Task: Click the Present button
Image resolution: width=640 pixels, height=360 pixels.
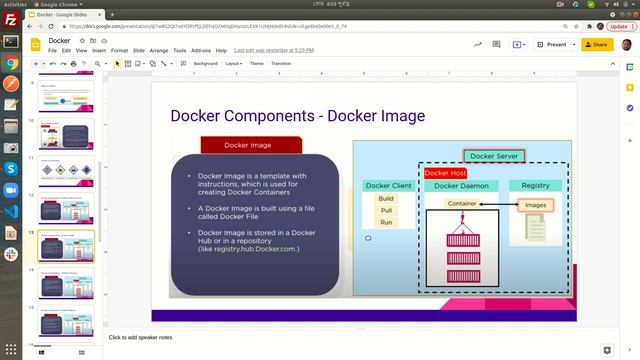Action: [551, 44]
